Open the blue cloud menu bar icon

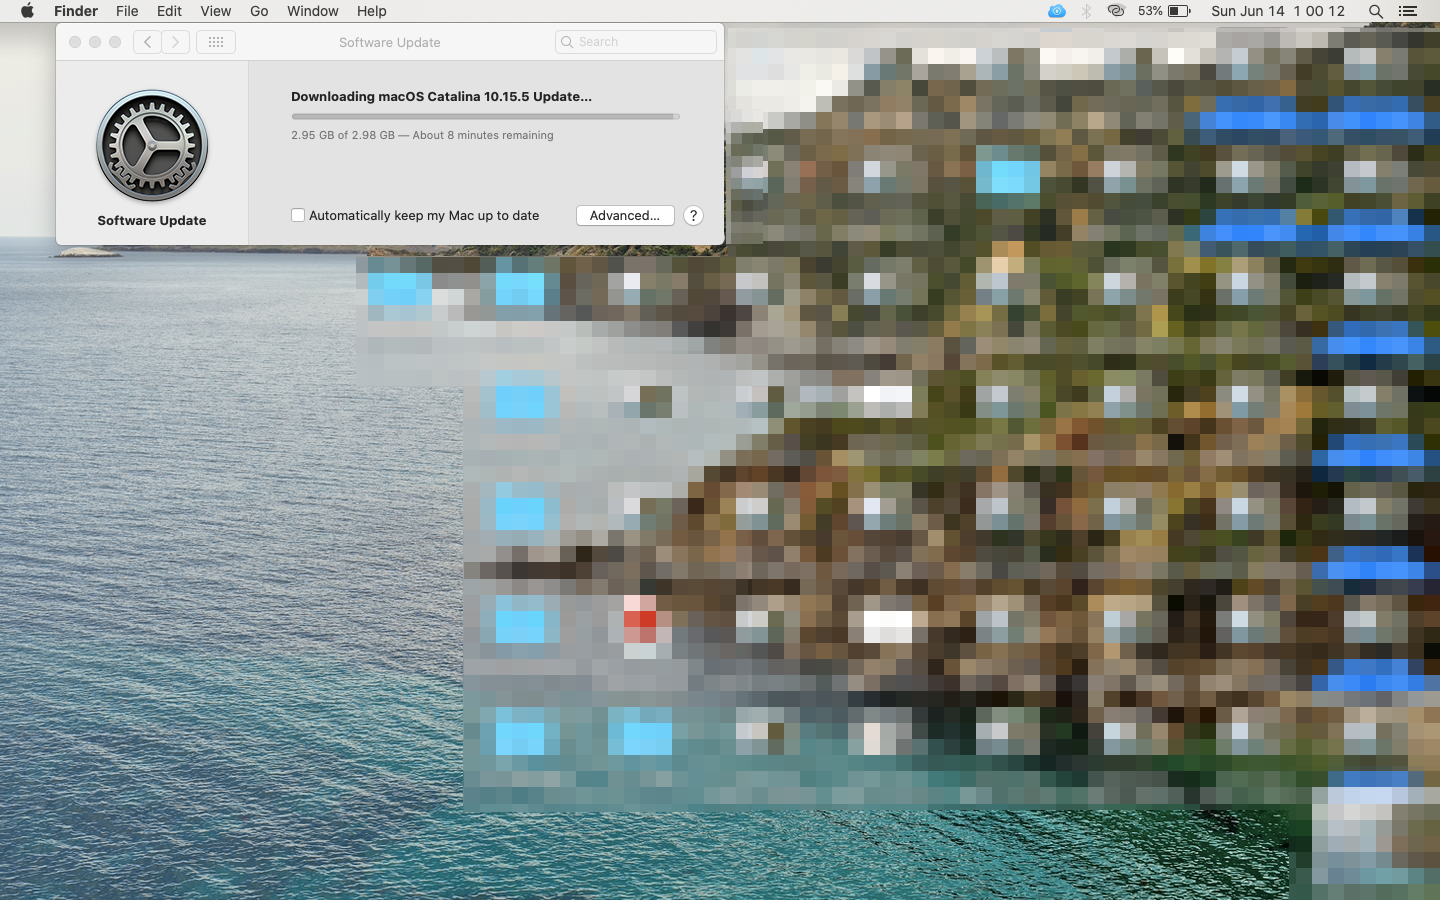(1056, 11)
